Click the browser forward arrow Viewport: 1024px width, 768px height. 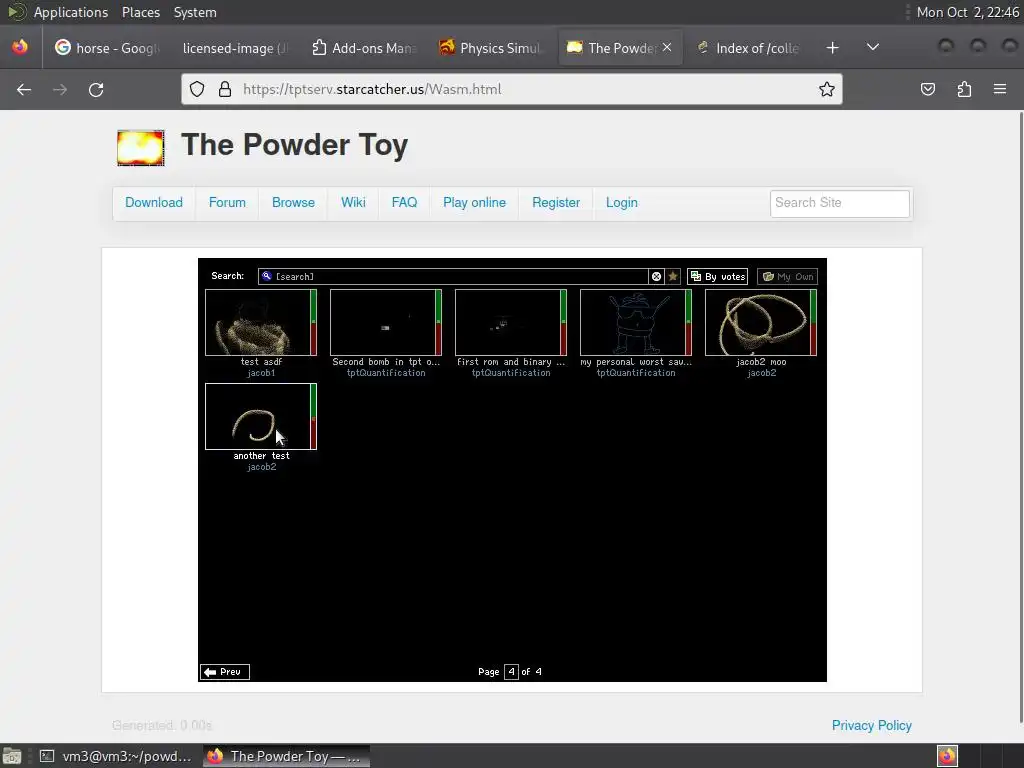coord(60,89)
